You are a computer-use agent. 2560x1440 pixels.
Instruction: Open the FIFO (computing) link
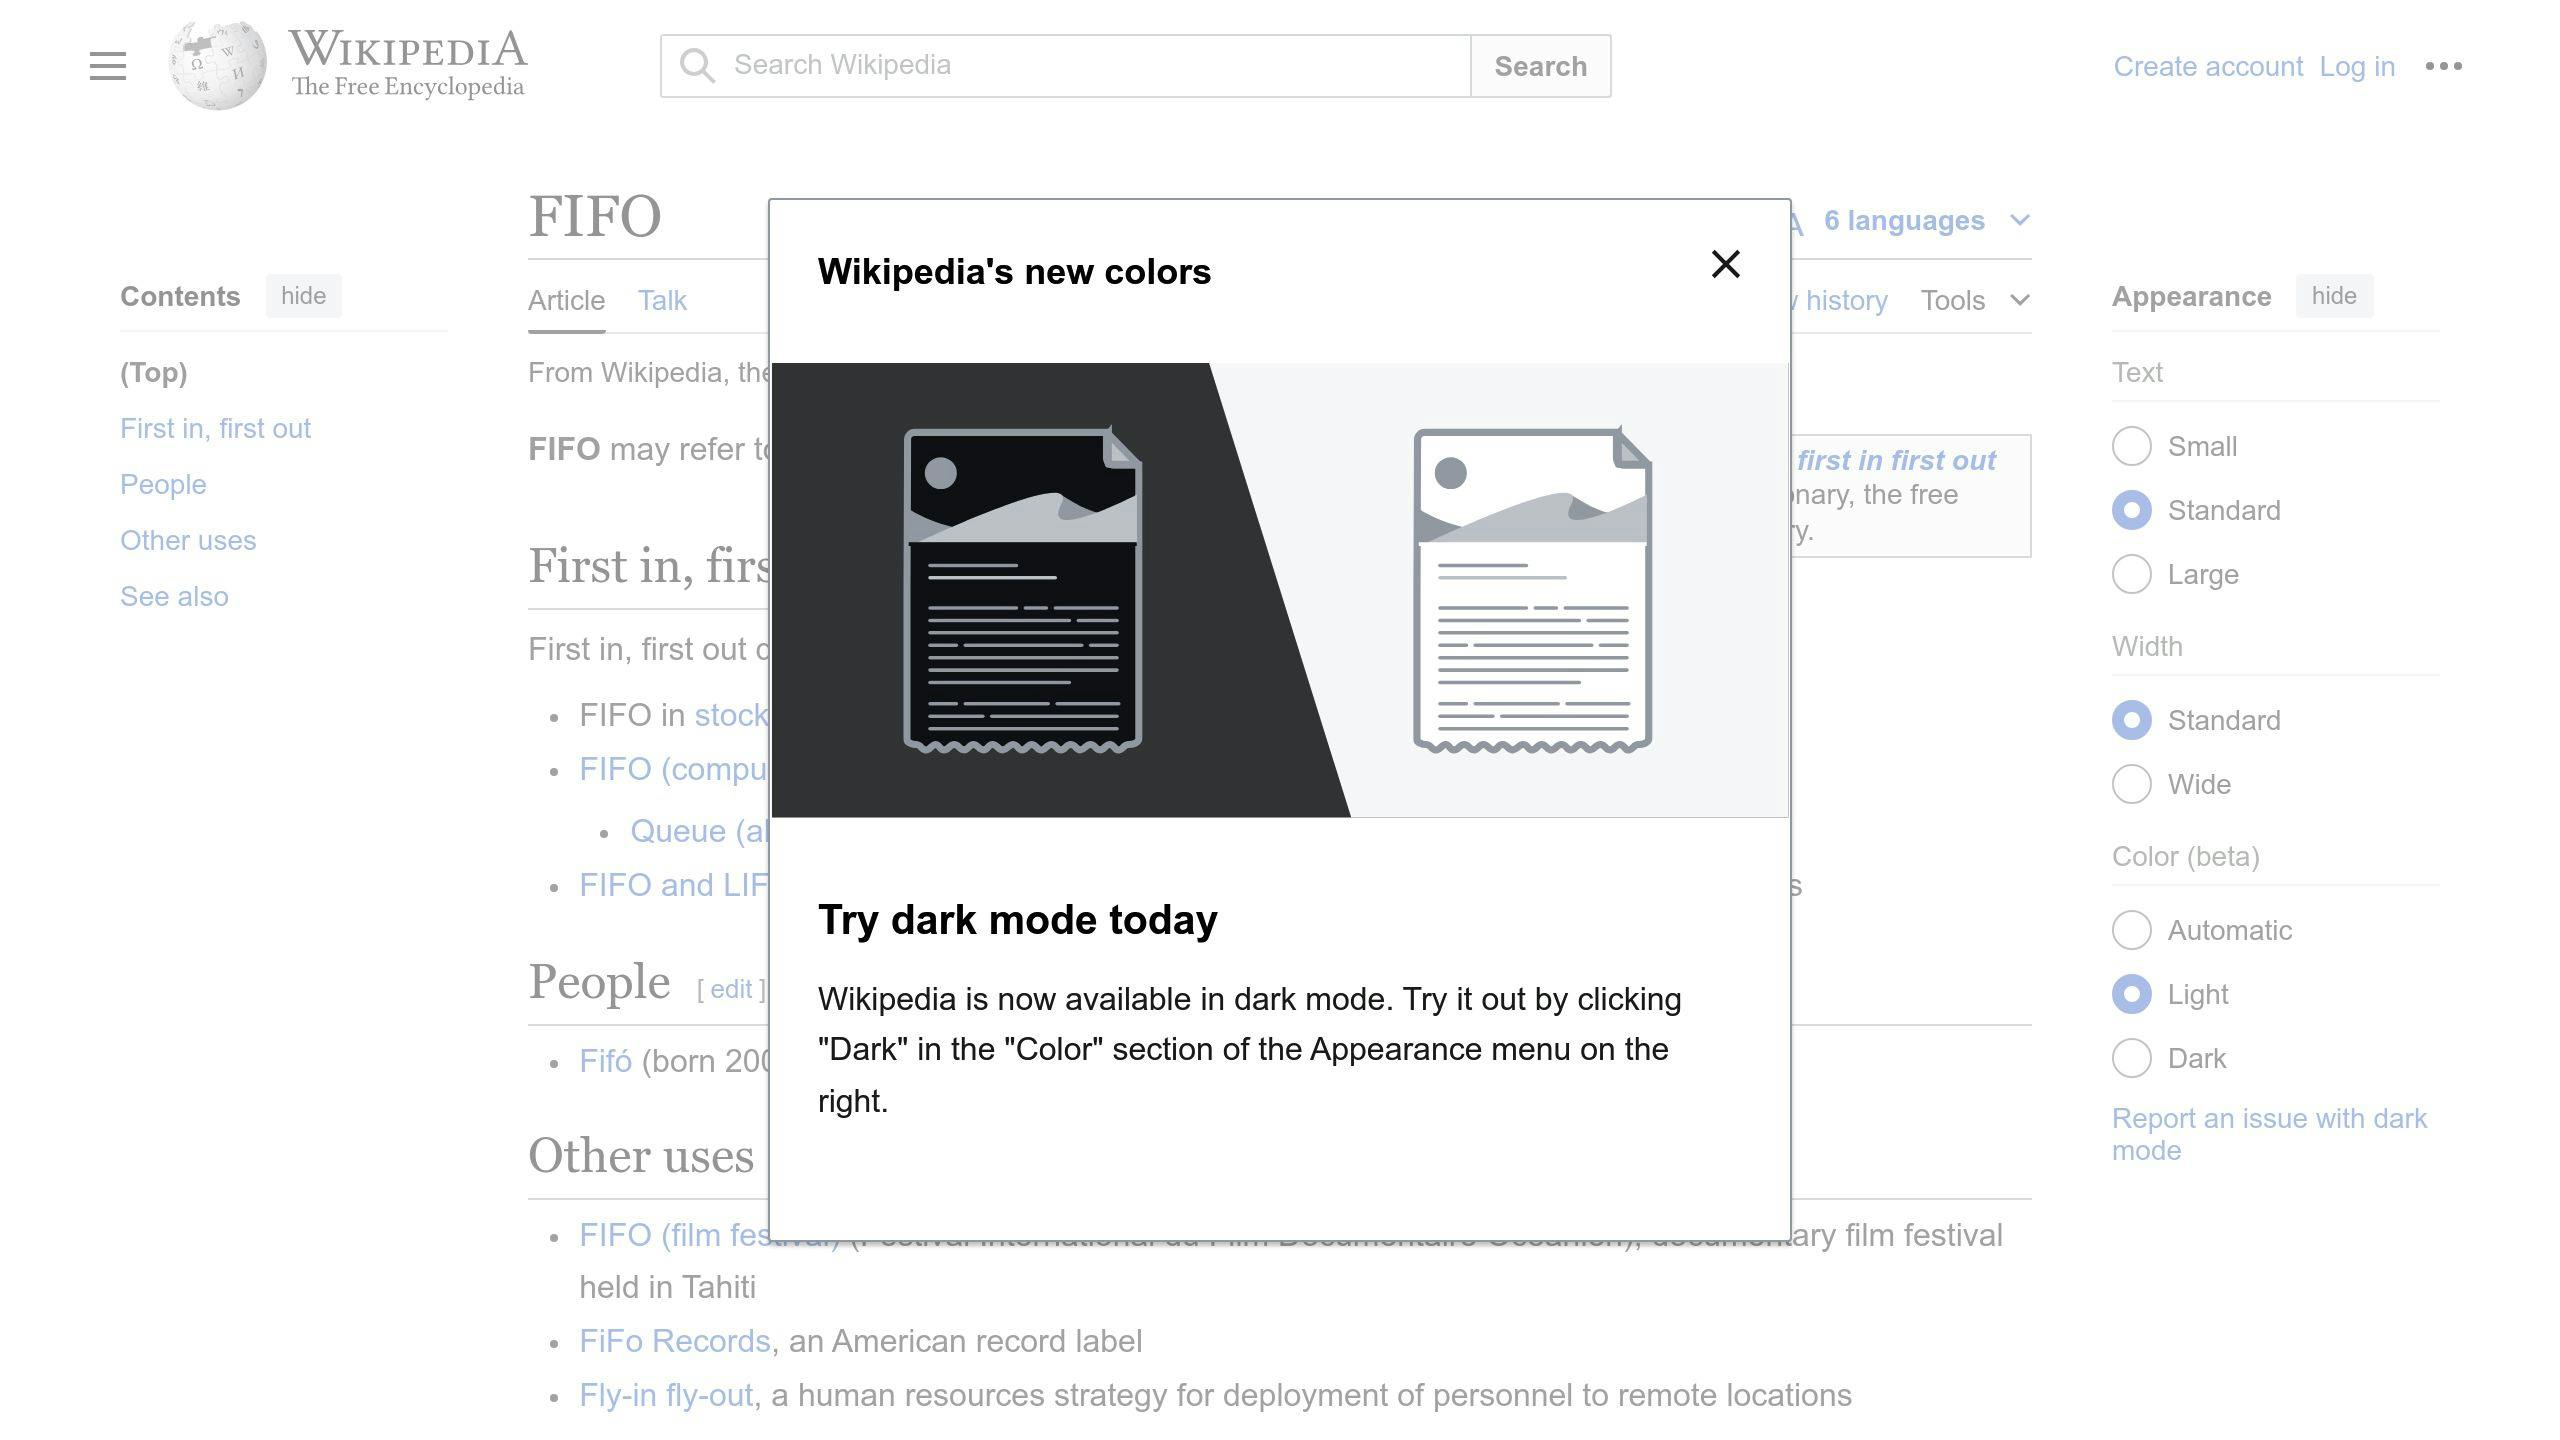(674, 769)
